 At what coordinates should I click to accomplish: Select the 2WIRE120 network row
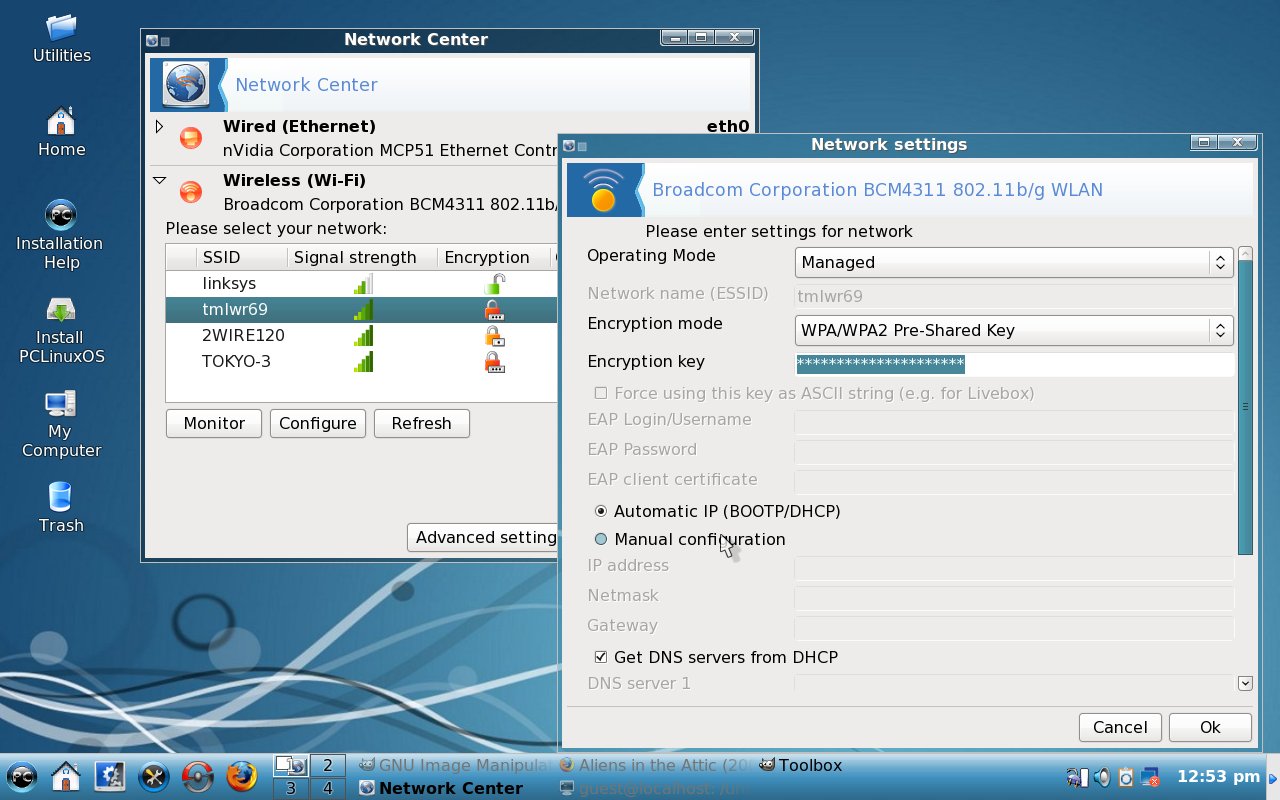pyautogui.click(x=361, y=336)
